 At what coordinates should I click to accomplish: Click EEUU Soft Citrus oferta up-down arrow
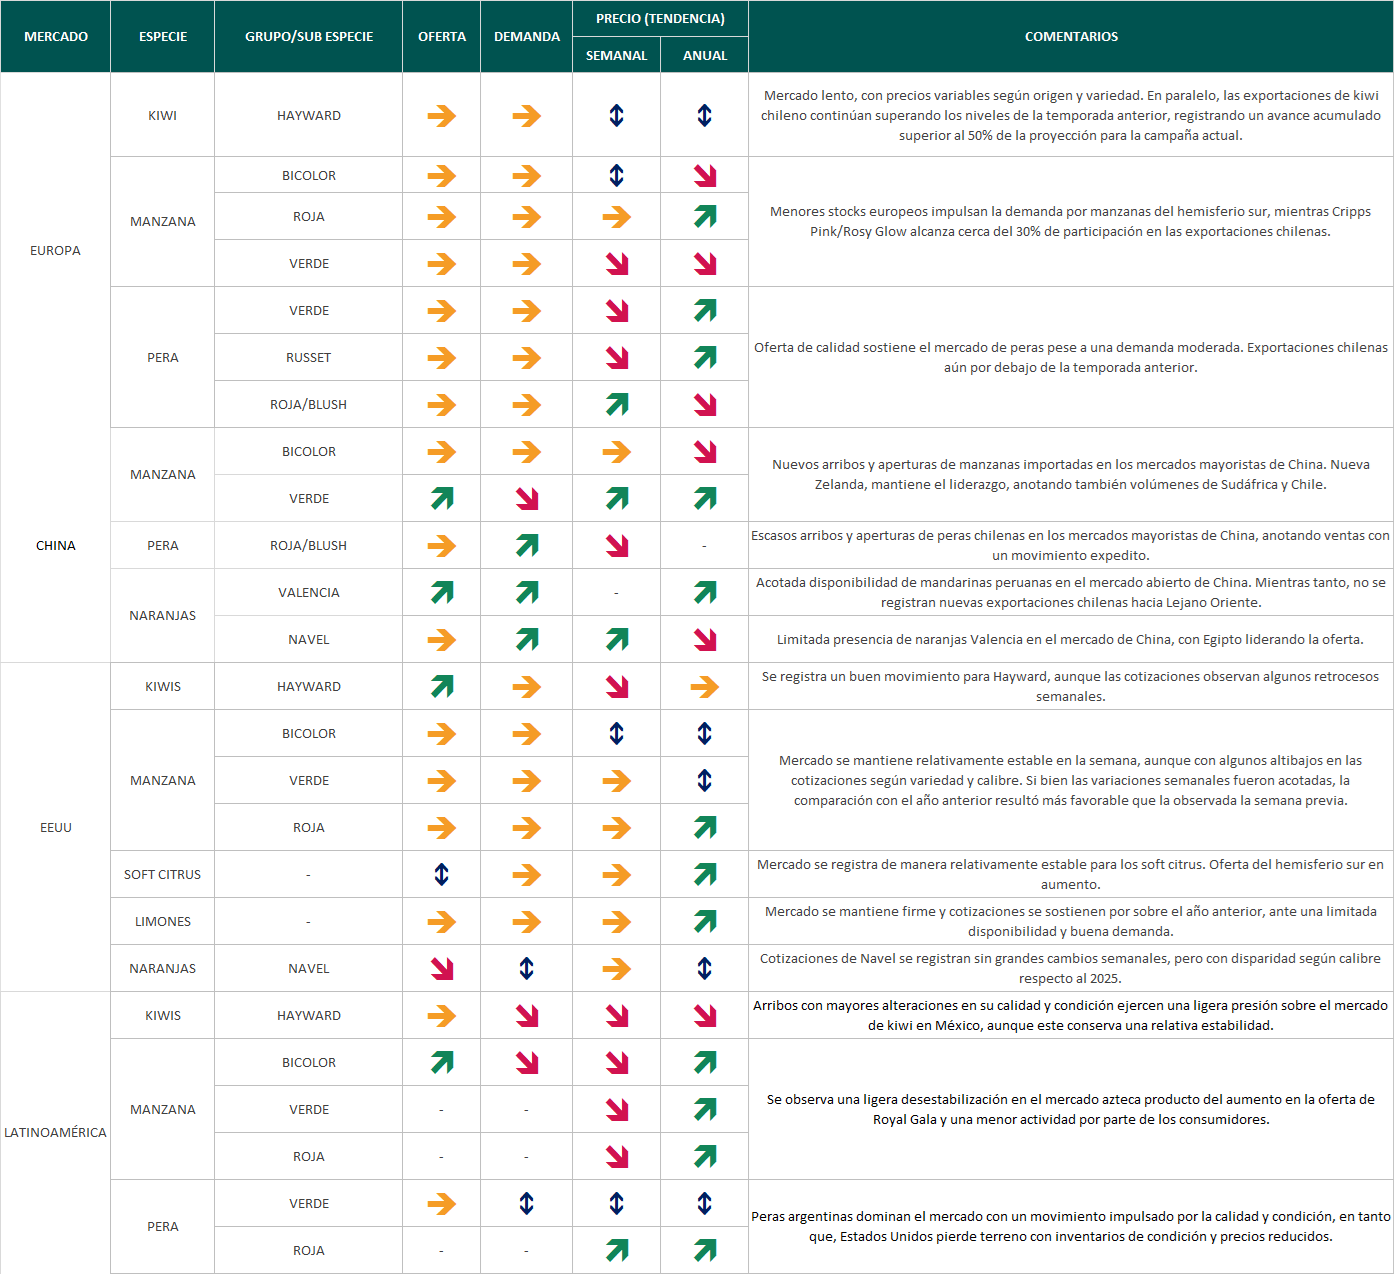point(441,875)
